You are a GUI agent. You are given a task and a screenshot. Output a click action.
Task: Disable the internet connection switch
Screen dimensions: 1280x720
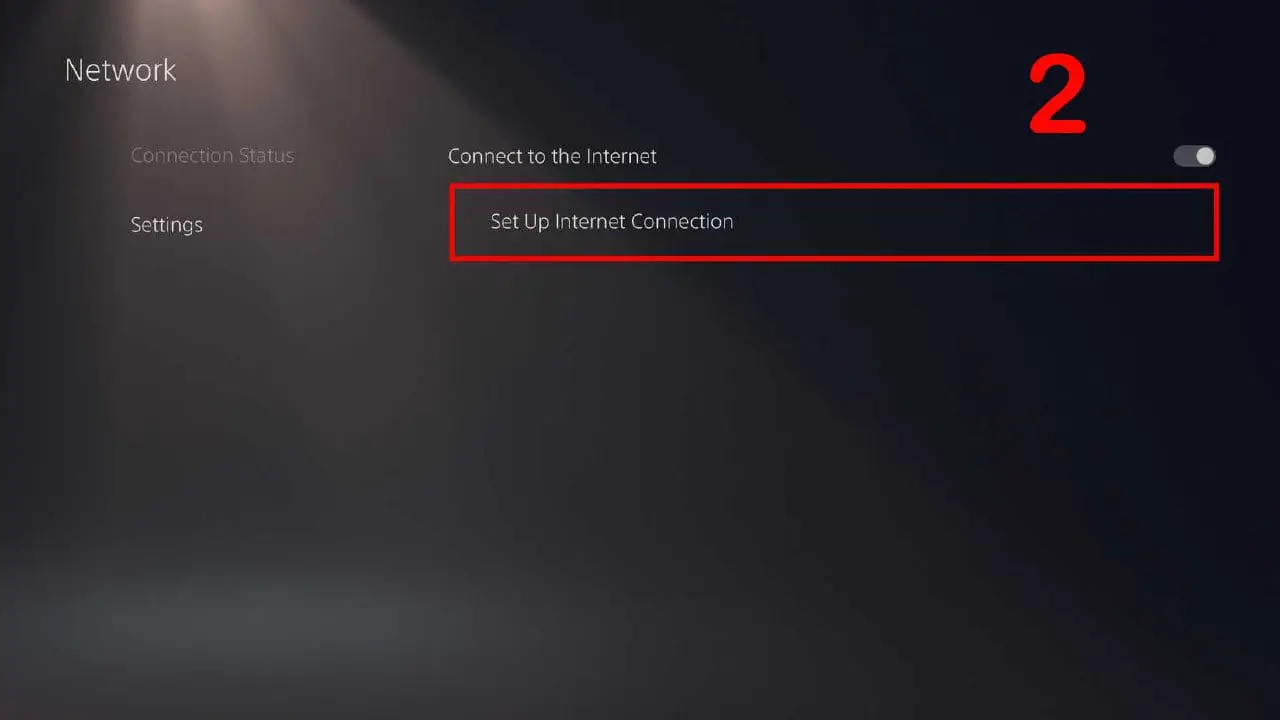pos(1194,156)
